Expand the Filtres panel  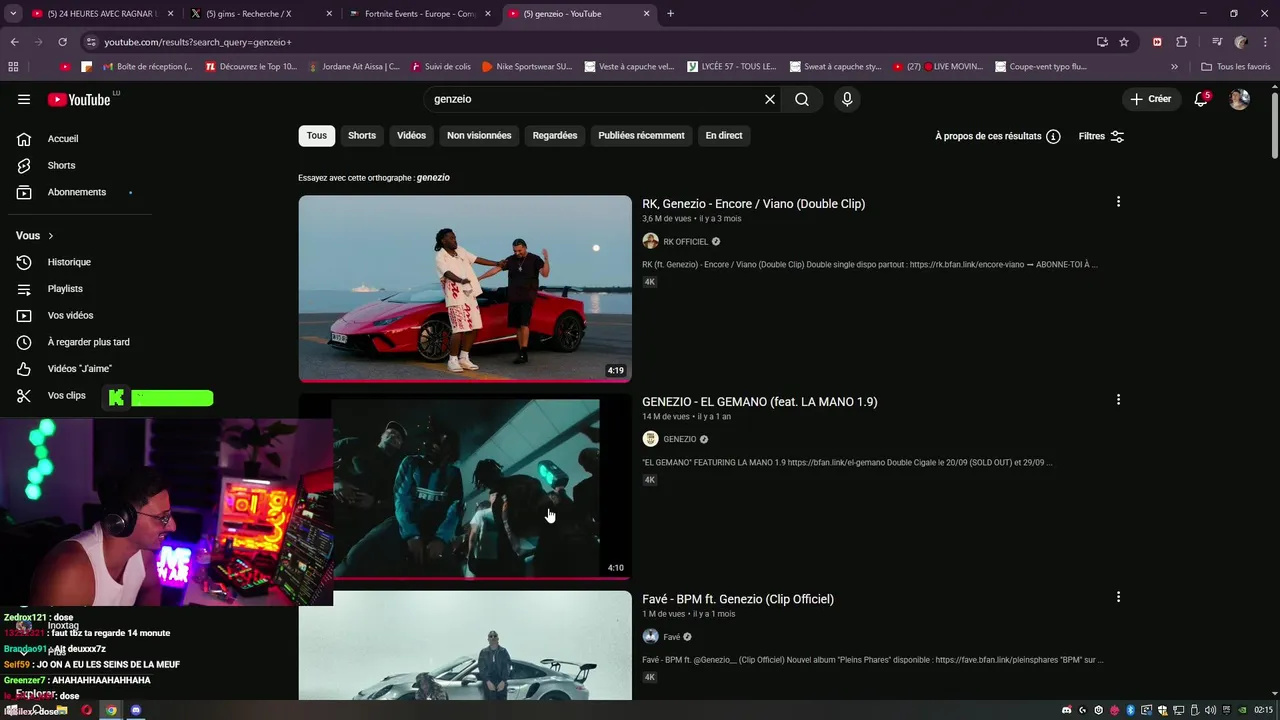[x=1101, y=136]
